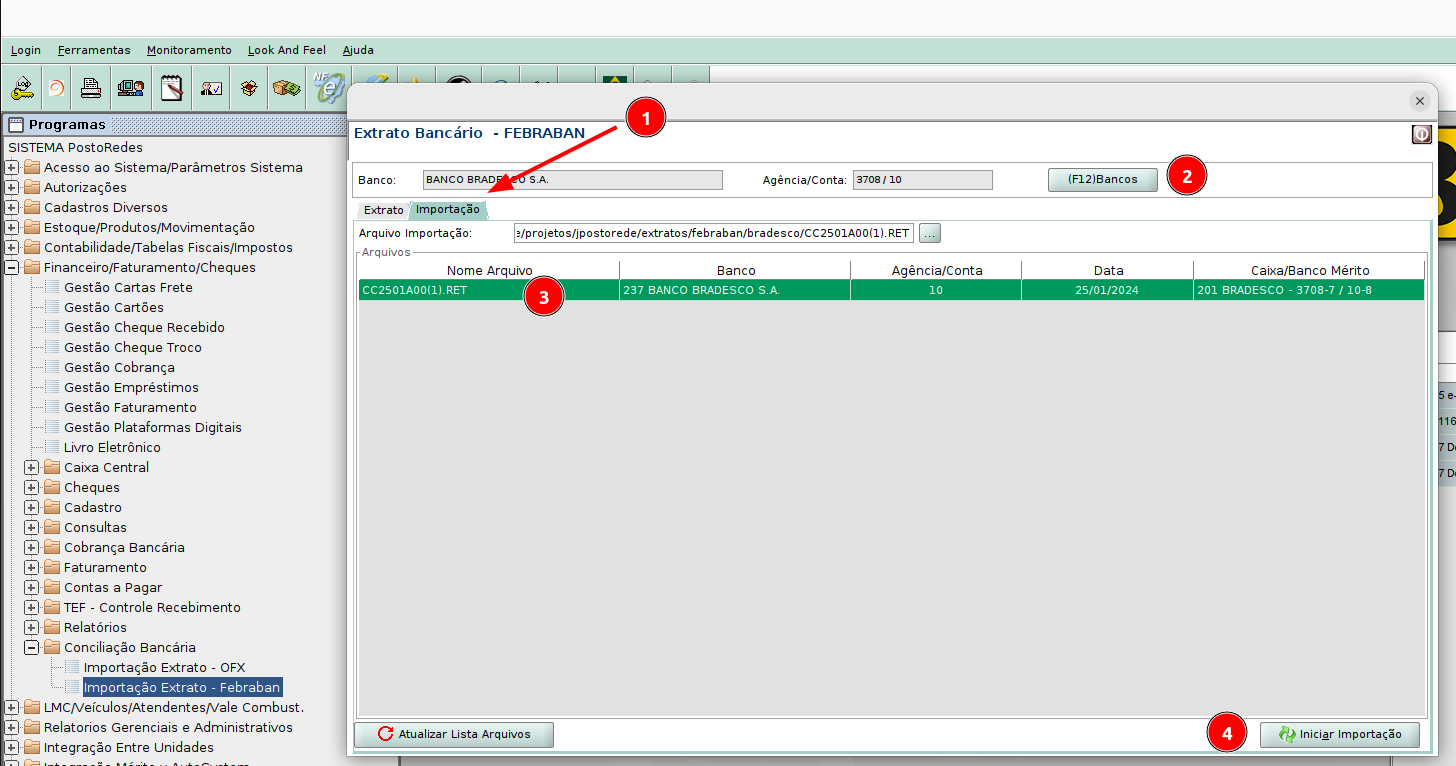This screenshot has width=1456, height=766.
Task: Click the Log key toolbar icon
Action: pyautogui.click(x=22, y=89)
